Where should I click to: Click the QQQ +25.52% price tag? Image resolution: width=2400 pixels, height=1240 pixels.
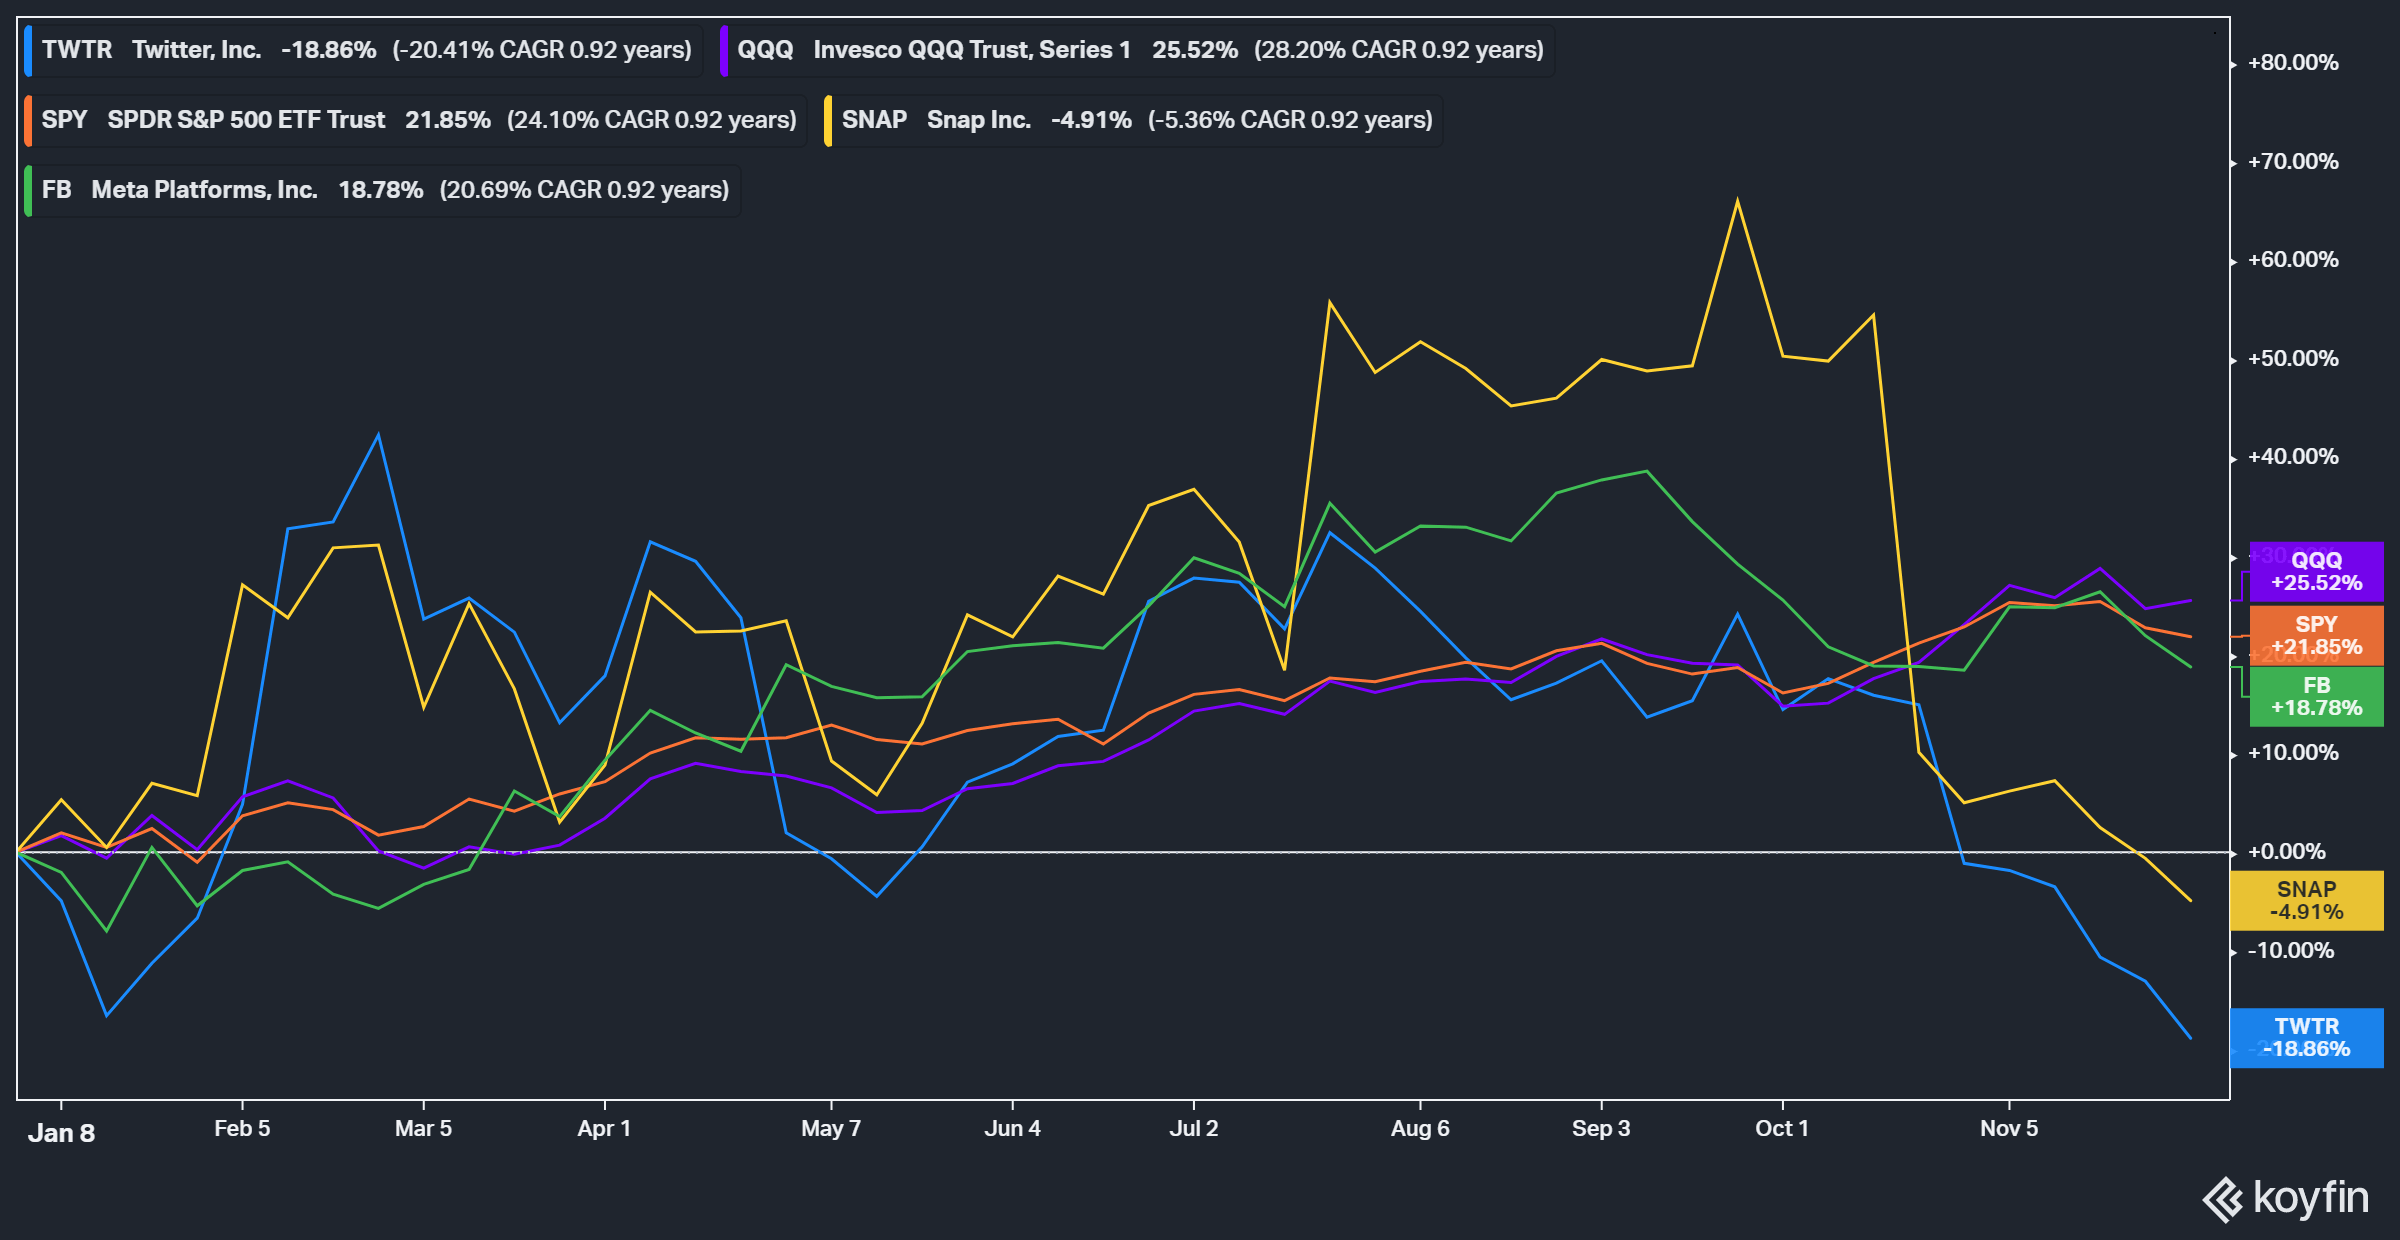(x=2316, y=572)
